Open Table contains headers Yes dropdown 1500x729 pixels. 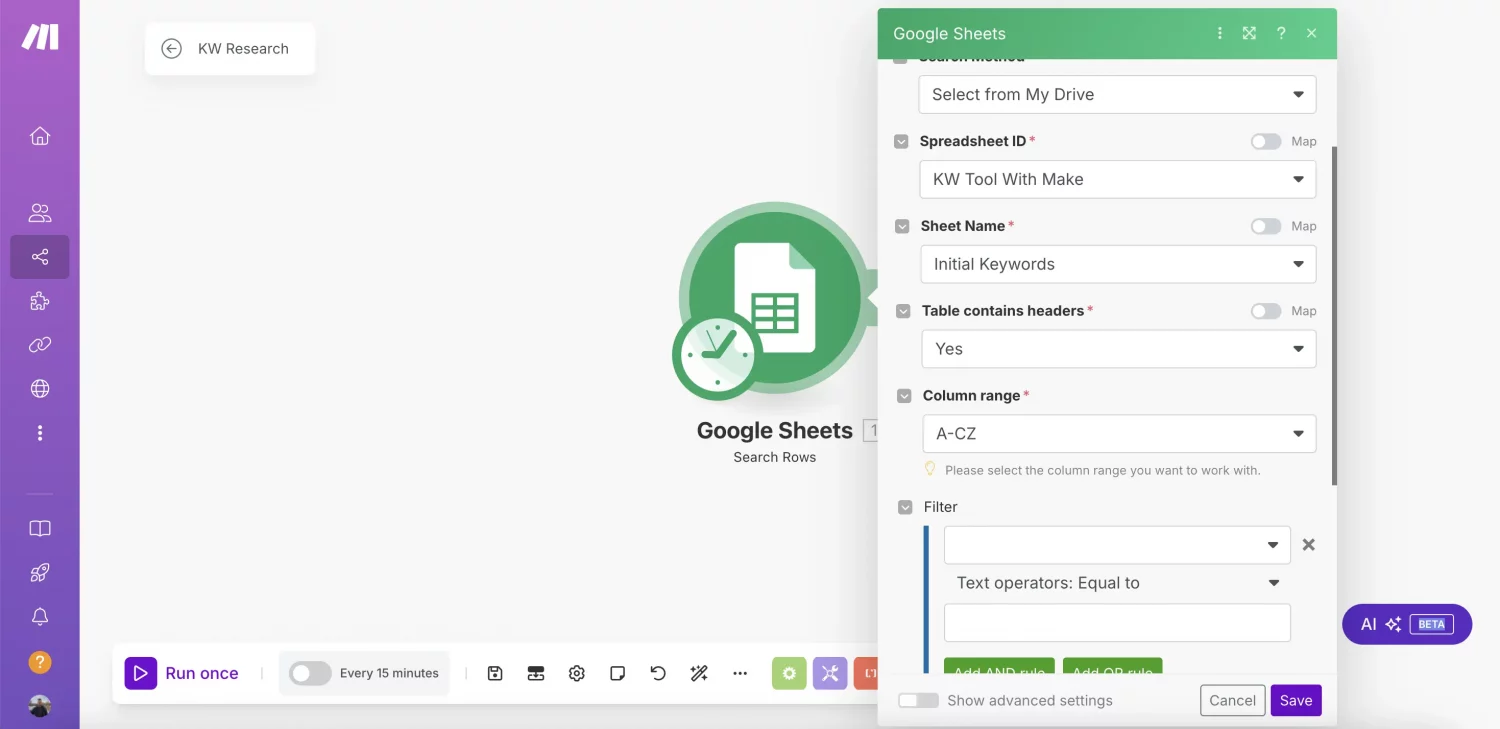pyautogui.click(x=1119, y=349)
